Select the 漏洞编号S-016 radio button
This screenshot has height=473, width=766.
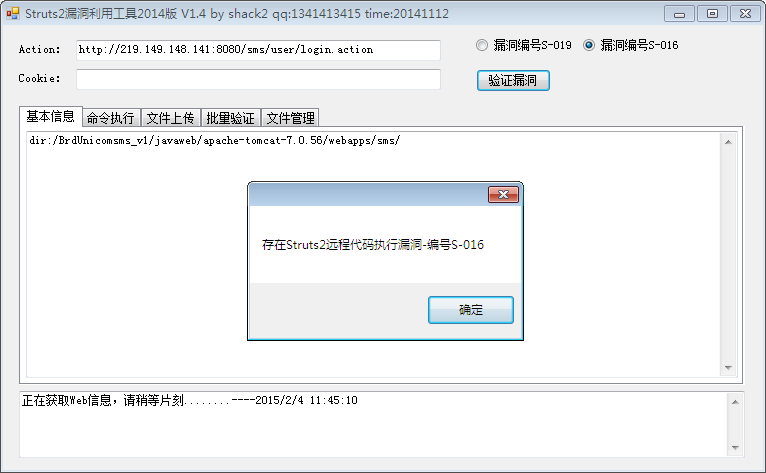(589, 45)
